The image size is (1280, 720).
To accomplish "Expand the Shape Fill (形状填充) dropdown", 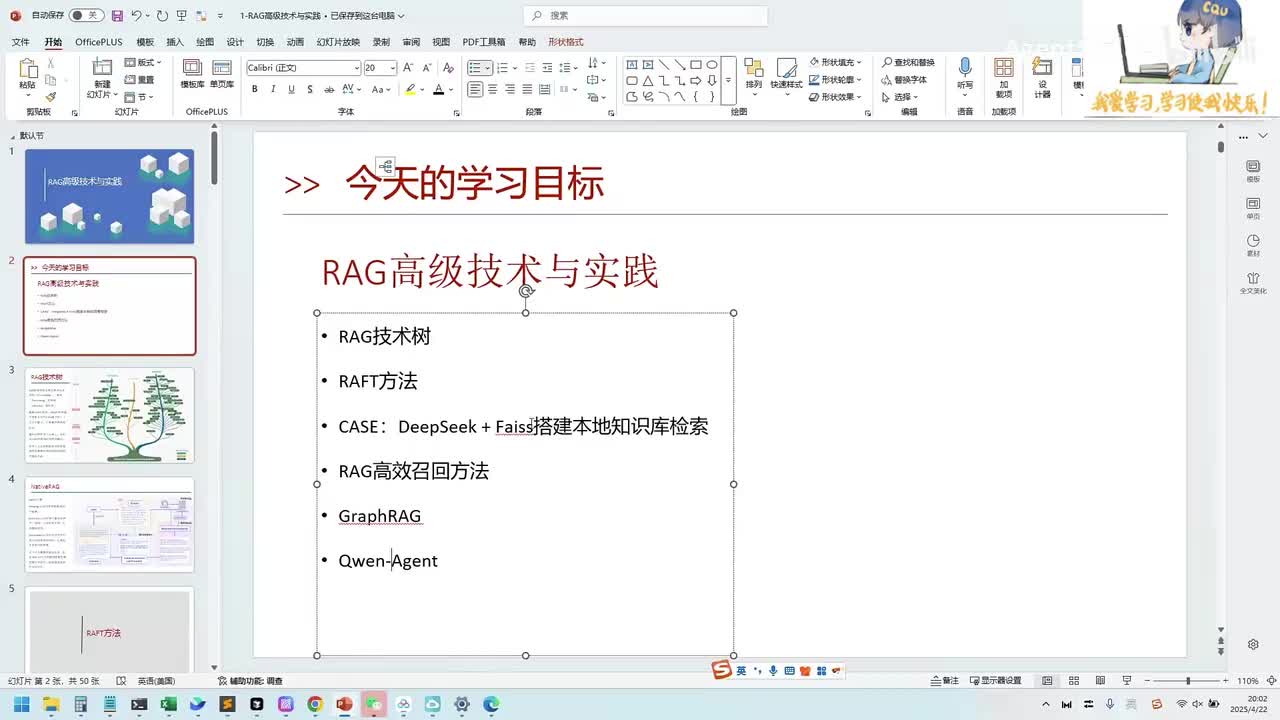I will click(836, 62).
